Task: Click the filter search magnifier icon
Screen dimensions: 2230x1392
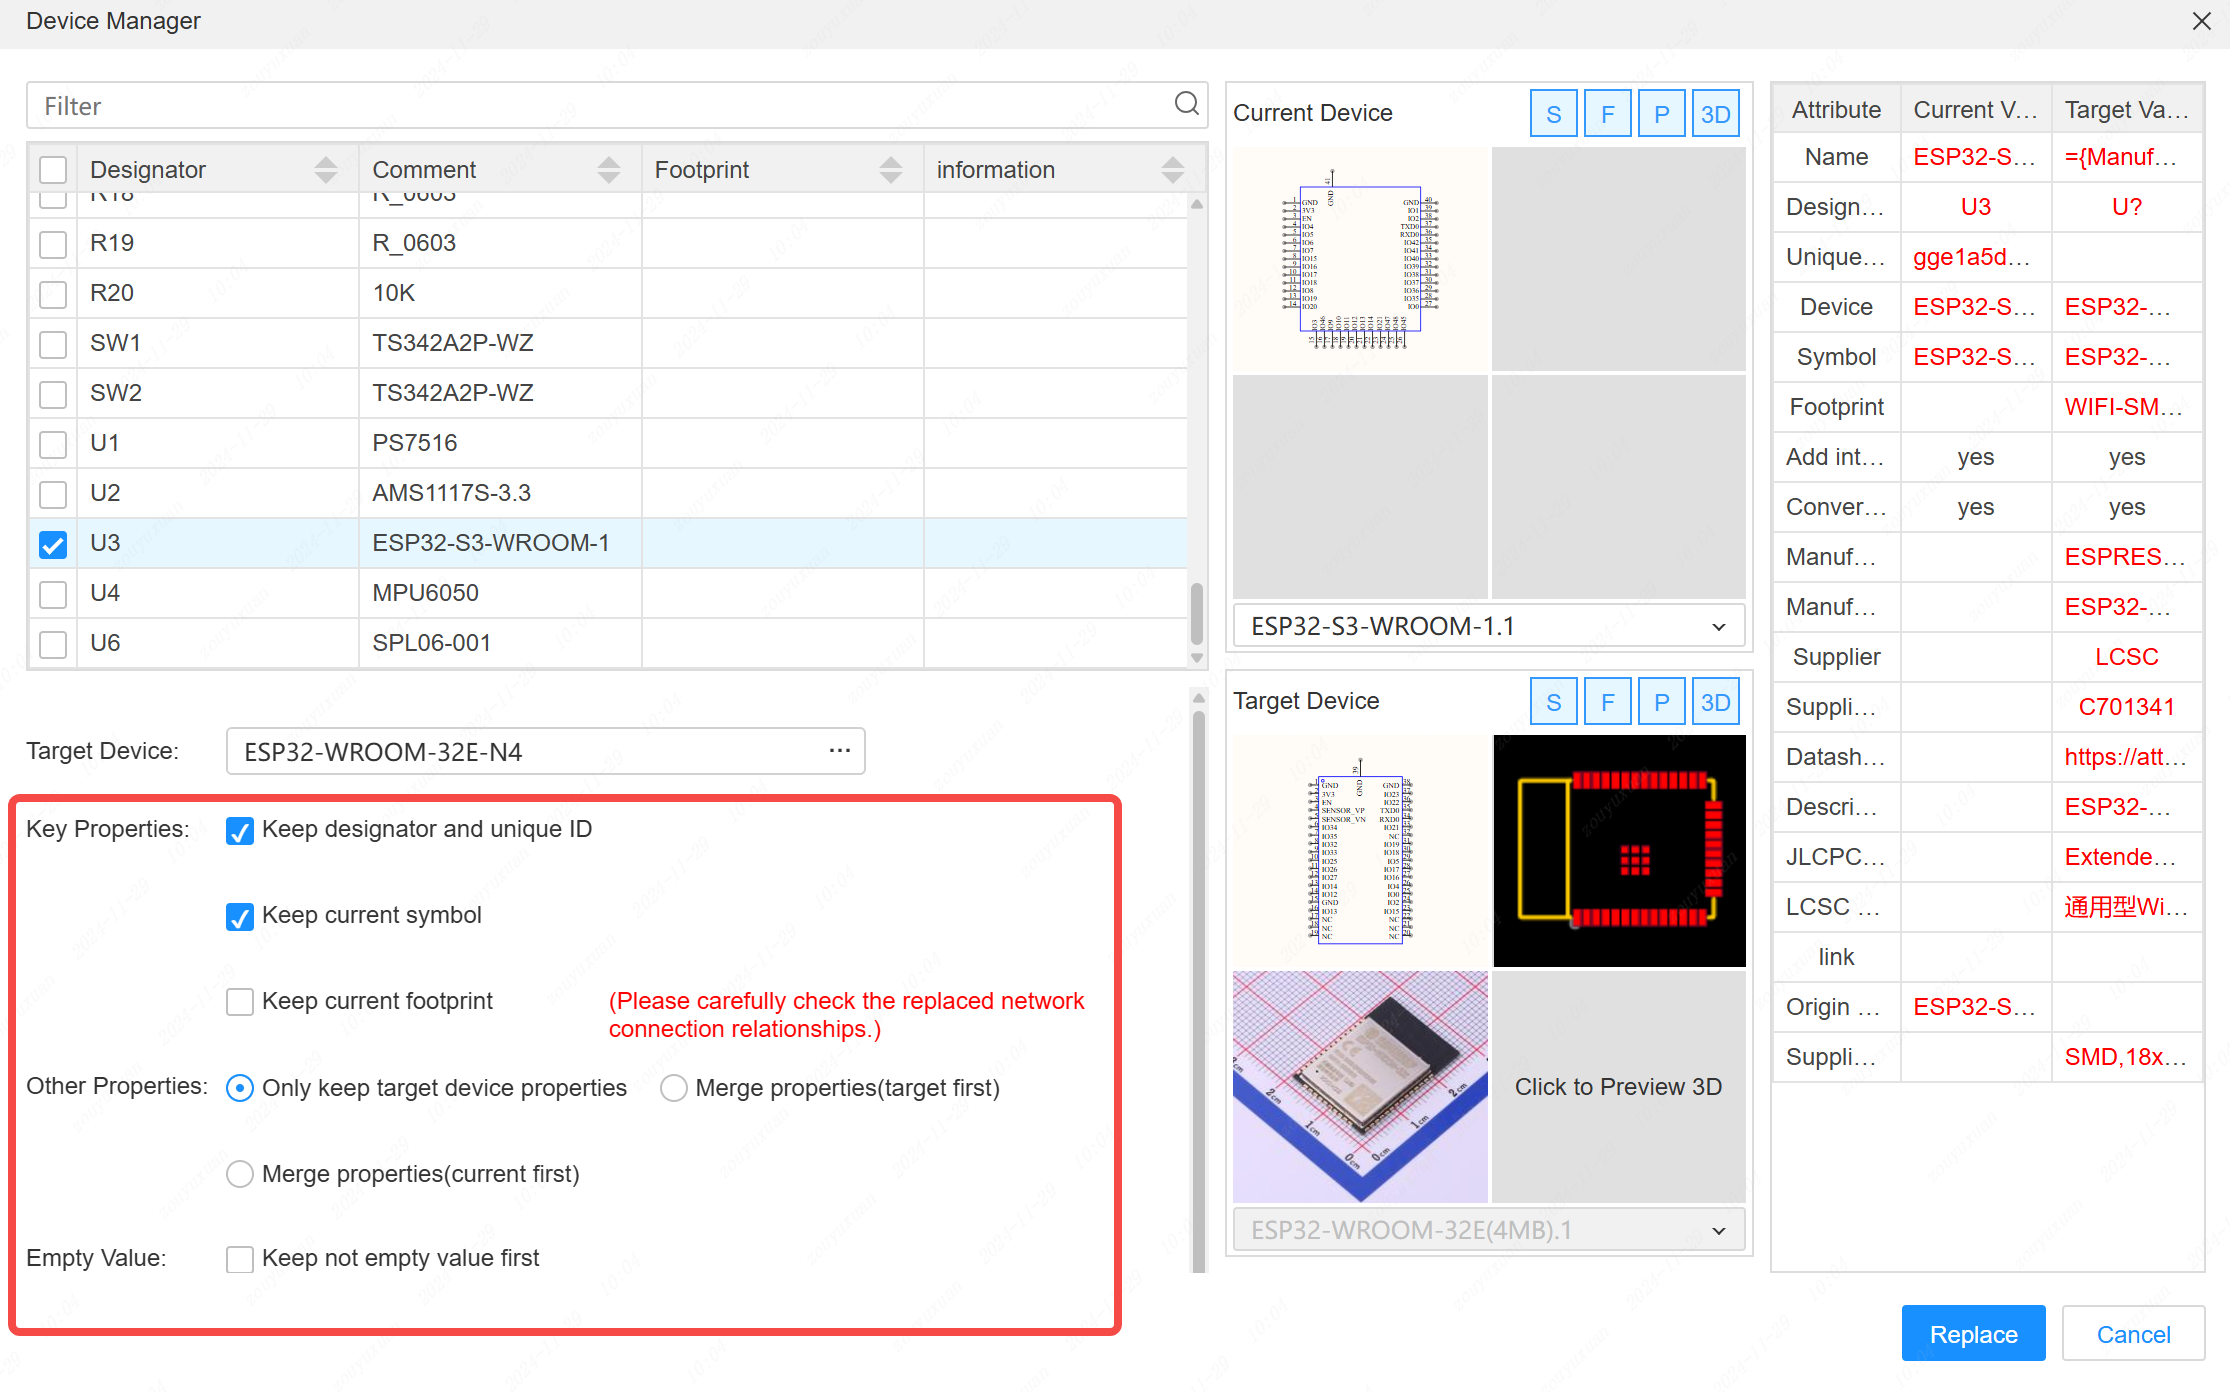Action: pos(1186,104)
